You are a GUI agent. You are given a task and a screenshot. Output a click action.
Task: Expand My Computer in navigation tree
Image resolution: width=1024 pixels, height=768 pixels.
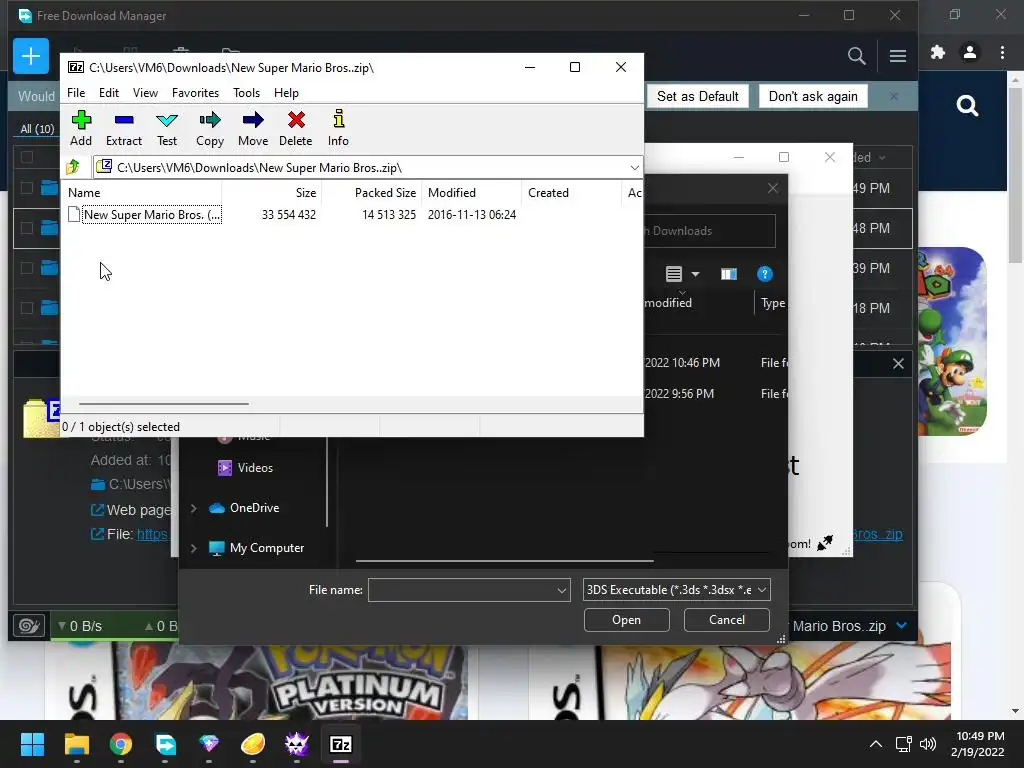tap(193, 548)
